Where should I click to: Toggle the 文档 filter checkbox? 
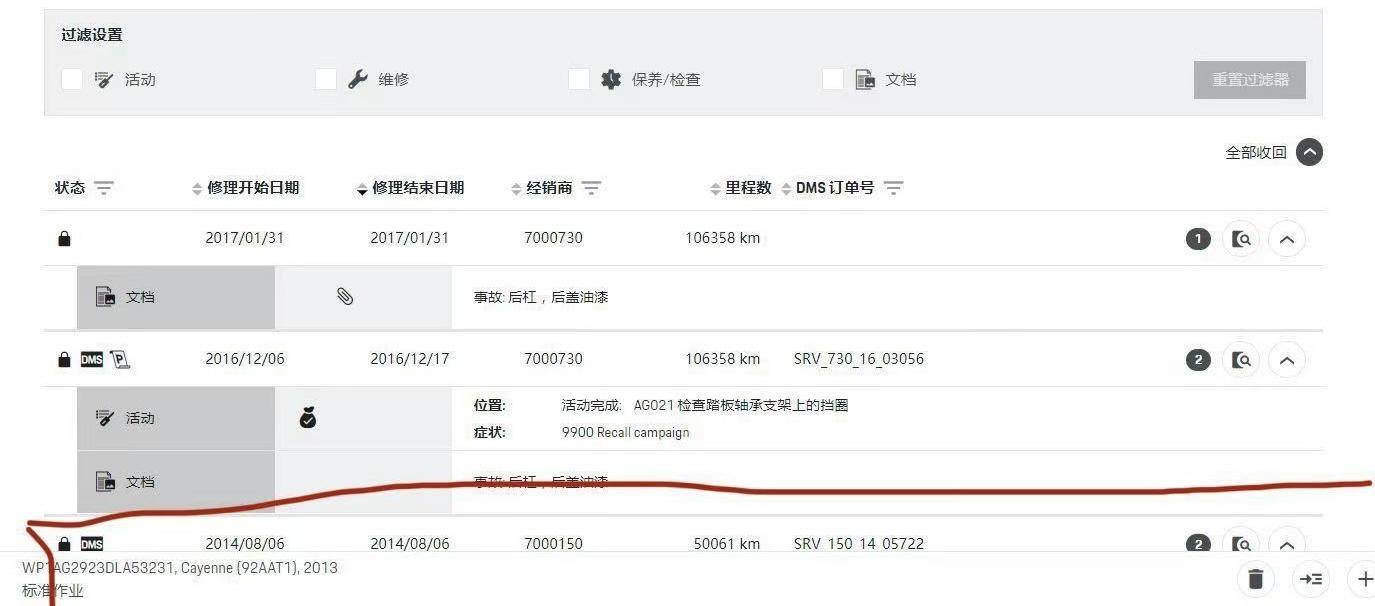[x=833, y=79]
